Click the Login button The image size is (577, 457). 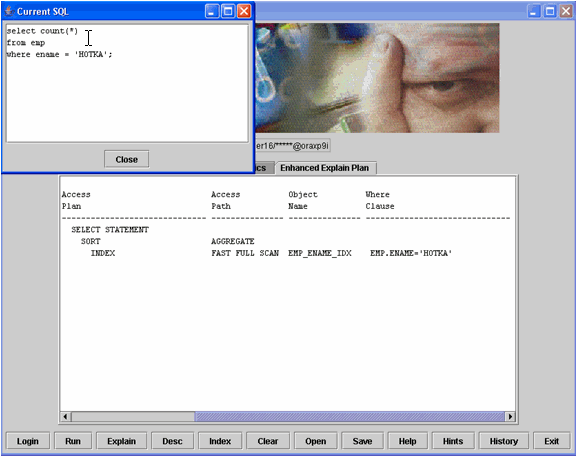click(28, 441)
